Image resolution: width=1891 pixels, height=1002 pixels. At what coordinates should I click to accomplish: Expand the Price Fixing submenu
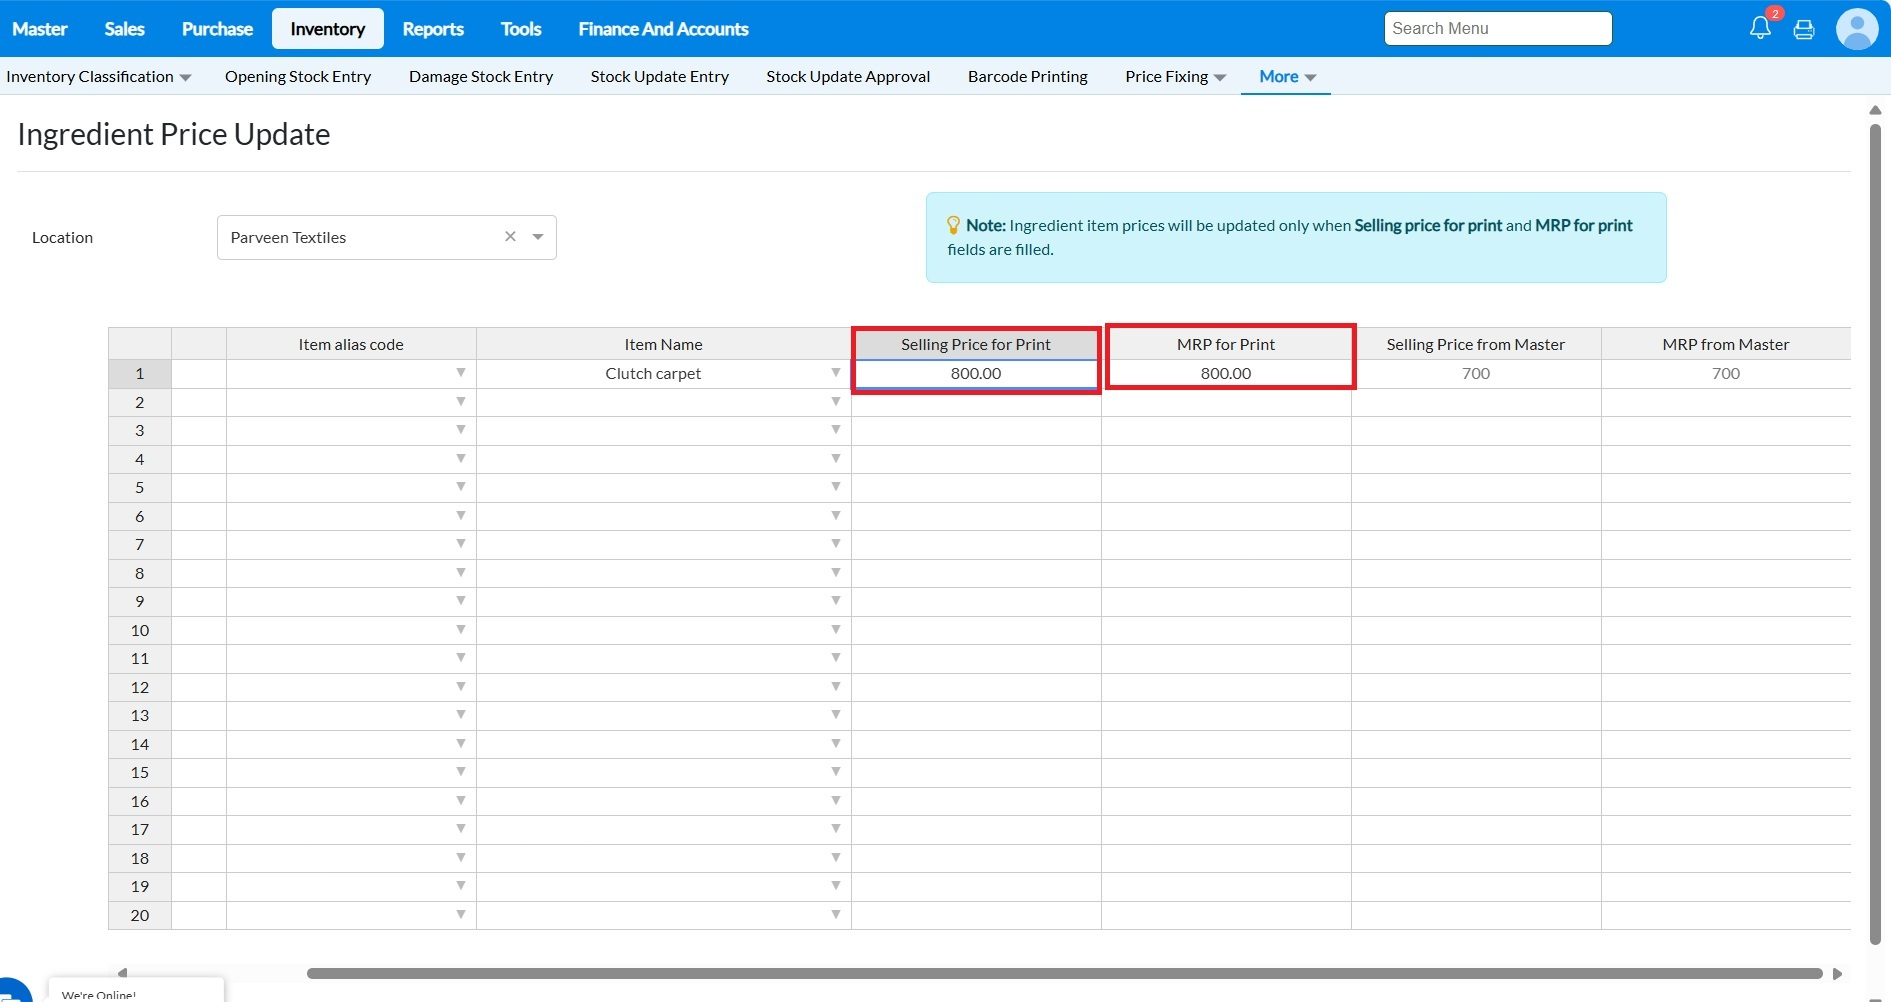[x=1175, y=77]
